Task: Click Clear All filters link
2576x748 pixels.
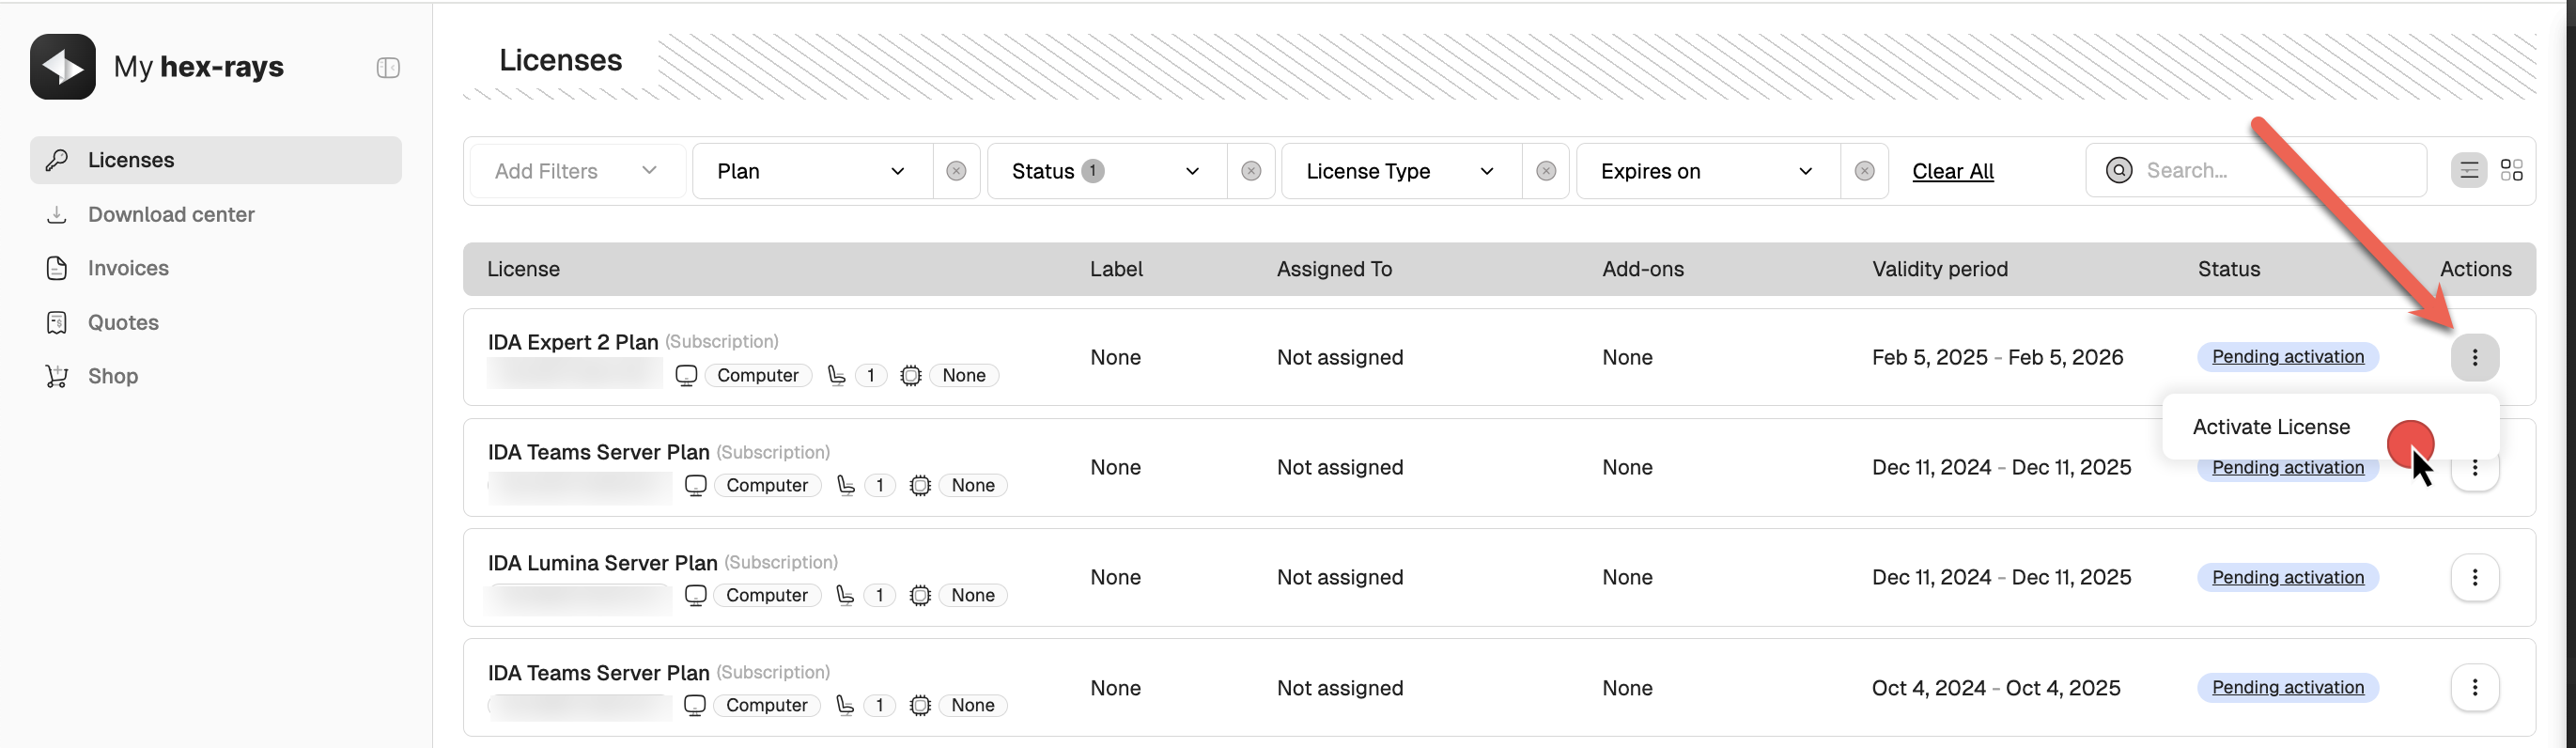Action: 1953,171
